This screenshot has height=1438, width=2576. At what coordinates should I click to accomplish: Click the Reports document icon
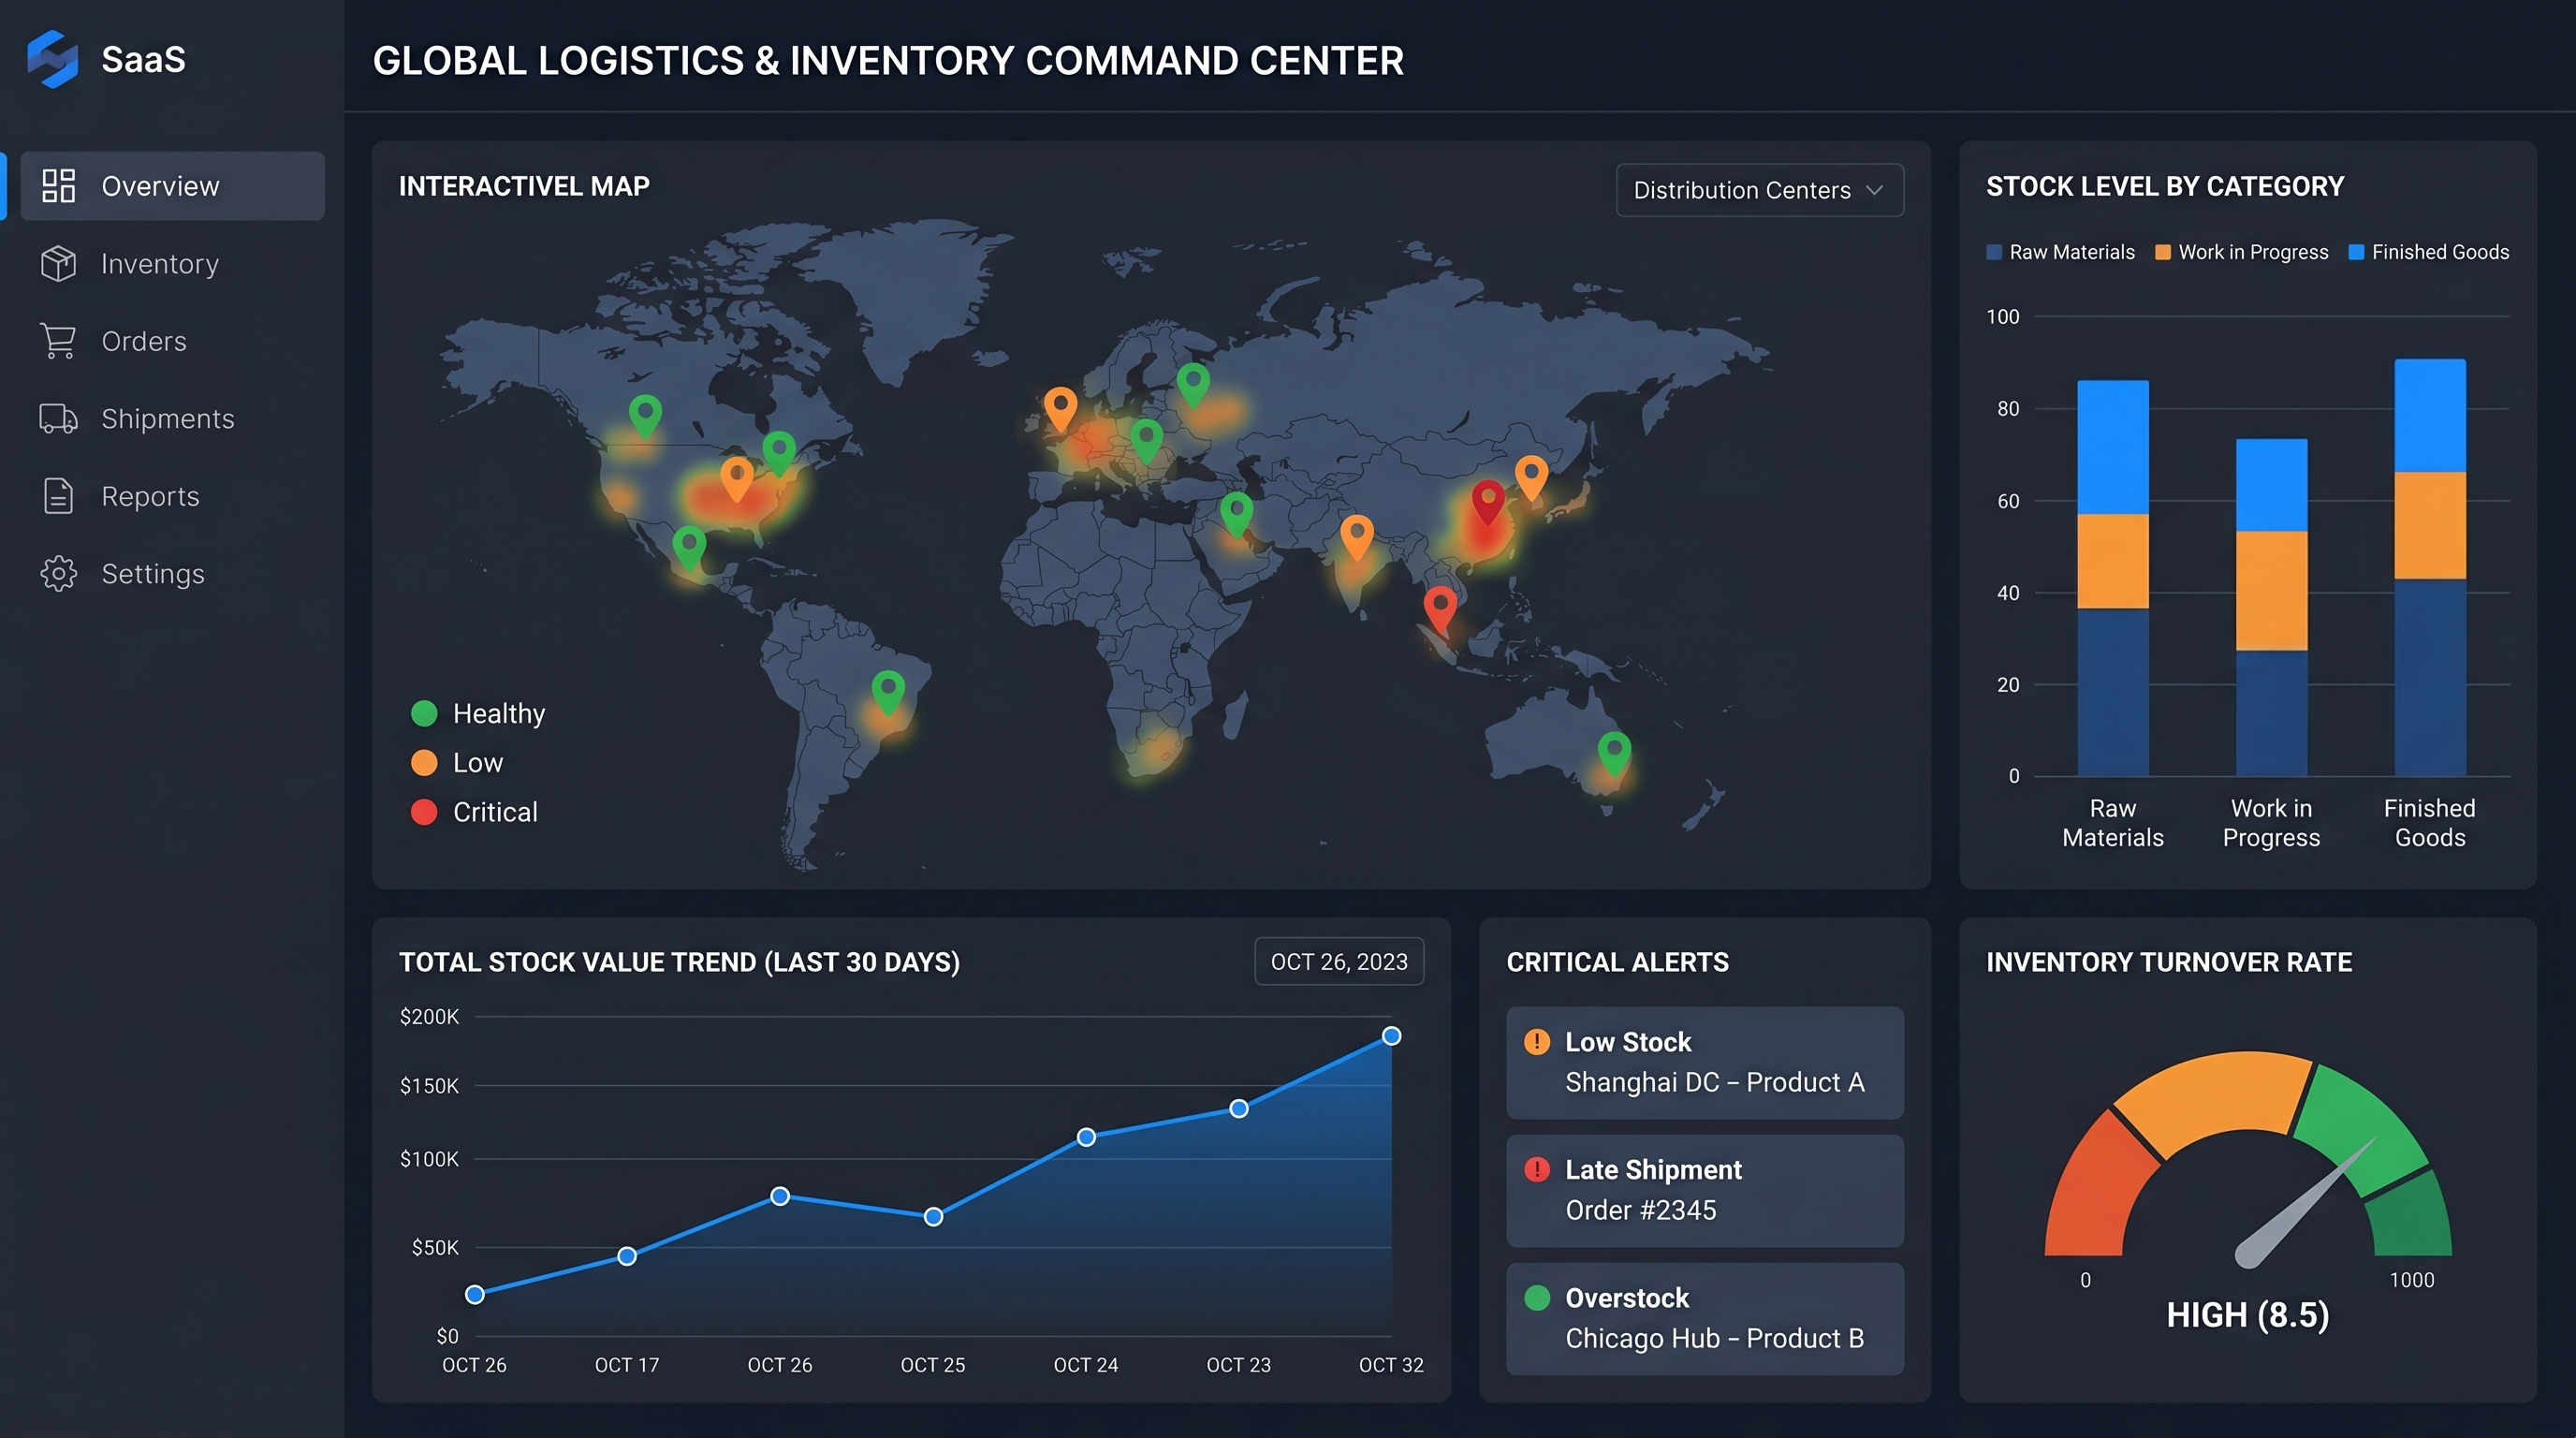click(x=58, y=496)
